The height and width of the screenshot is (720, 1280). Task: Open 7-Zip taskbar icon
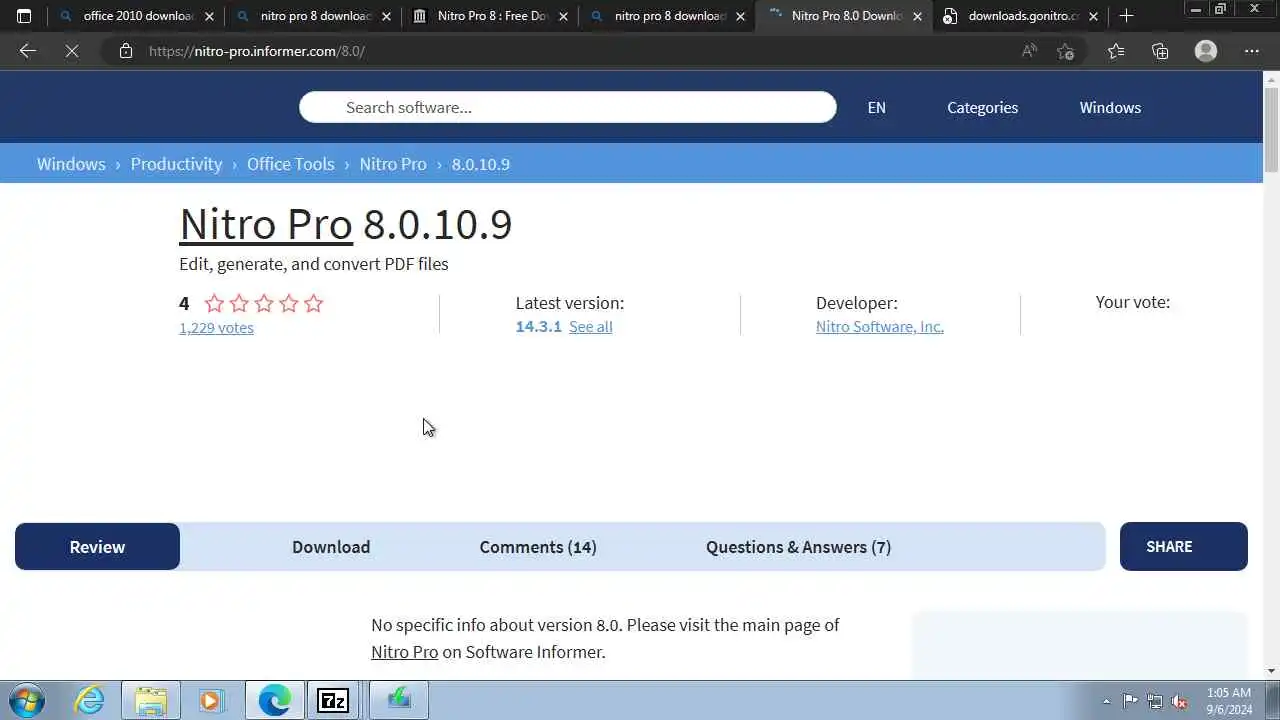[x=333, y=701]
